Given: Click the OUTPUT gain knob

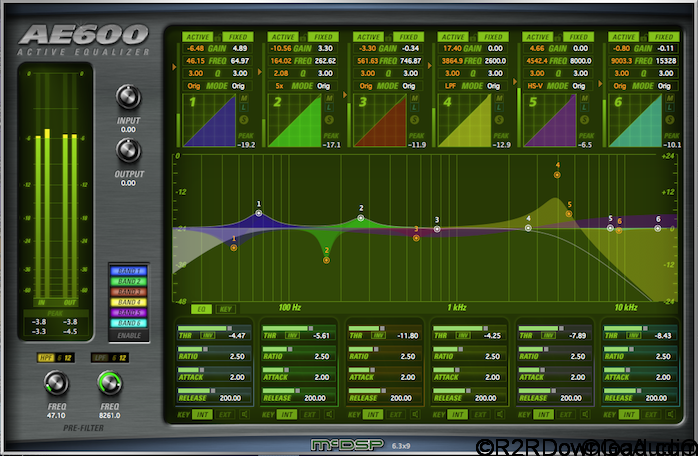Looking at the screenshot, I should (x=128, y=151).
